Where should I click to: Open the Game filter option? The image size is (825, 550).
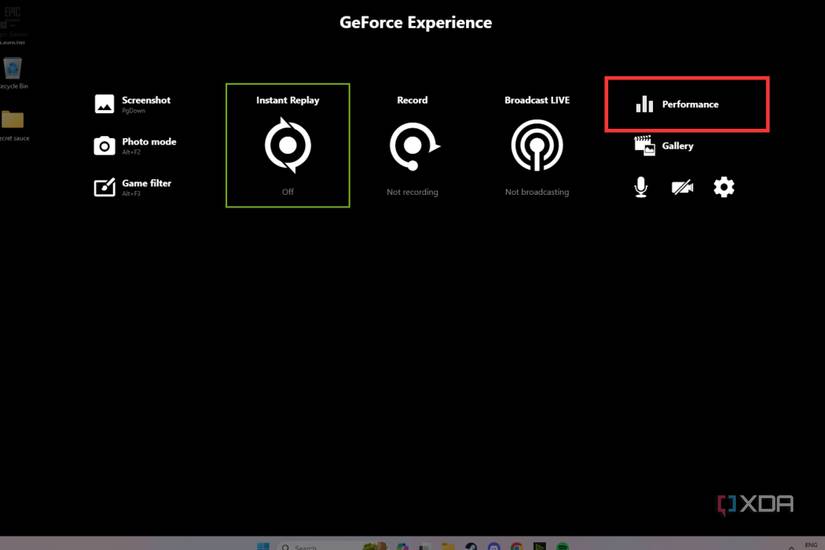tap(133, 187)
